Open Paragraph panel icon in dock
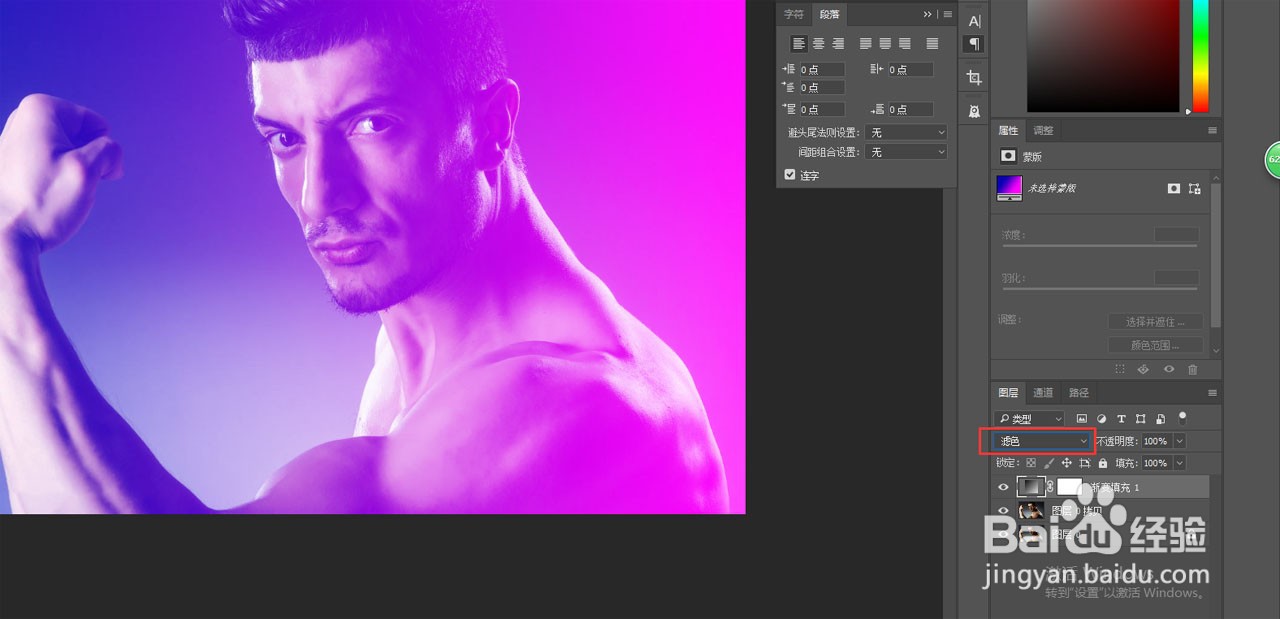This screenshot has width=1280, height=619. [x=974, y=44]
